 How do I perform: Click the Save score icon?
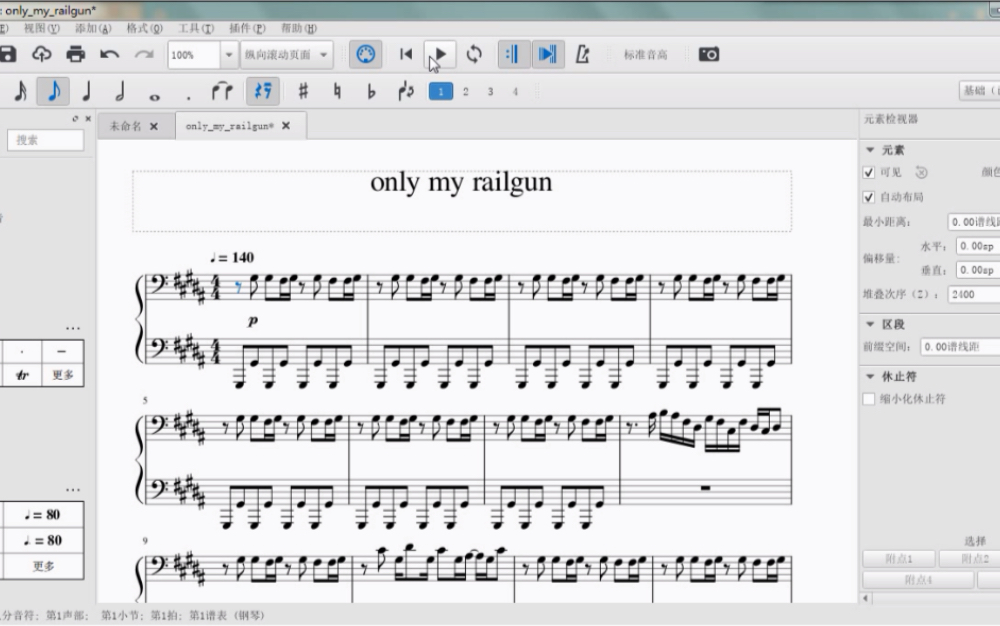coord(8,54)
